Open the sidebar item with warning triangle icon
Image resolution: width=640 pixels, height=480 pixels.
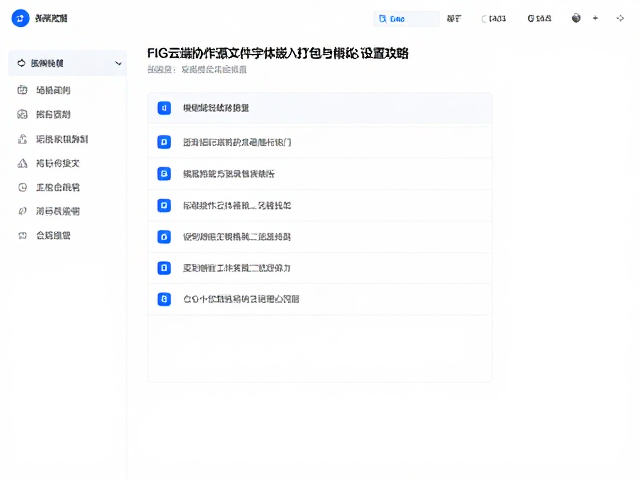point(48,163)
